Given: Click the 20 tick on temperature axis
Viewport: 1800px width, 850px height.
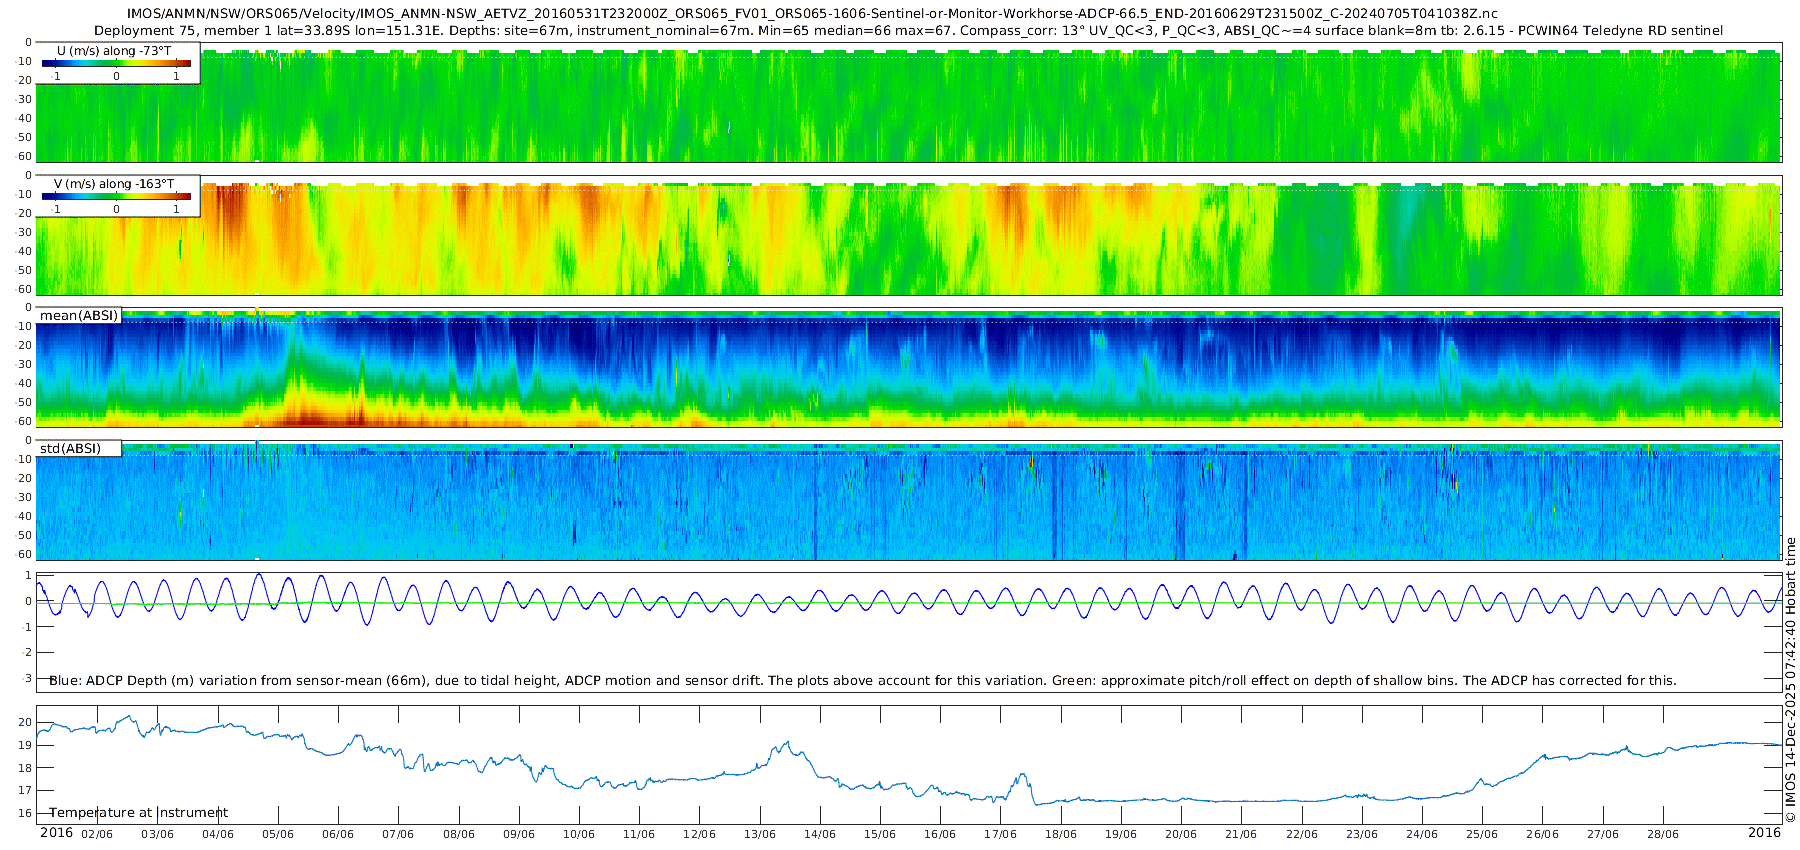Looking at the screenshot, I should point(26,723).
